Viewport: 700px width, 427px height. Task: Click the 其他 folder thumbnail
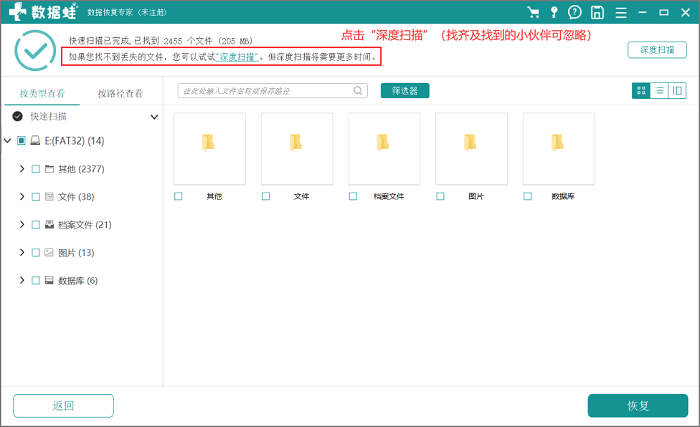point(209,149)
